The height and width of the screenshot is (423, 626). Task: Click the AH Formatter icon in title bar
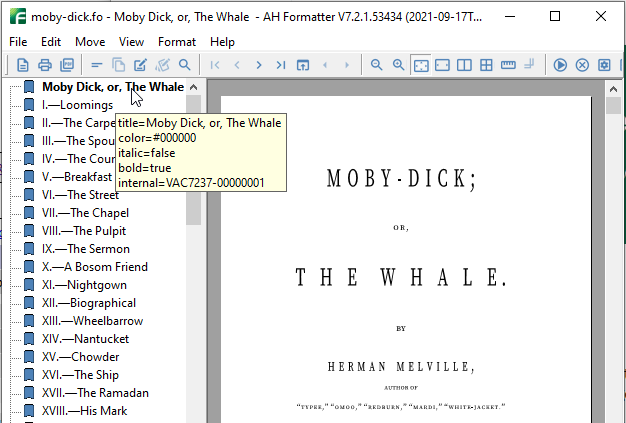(18, 17)
